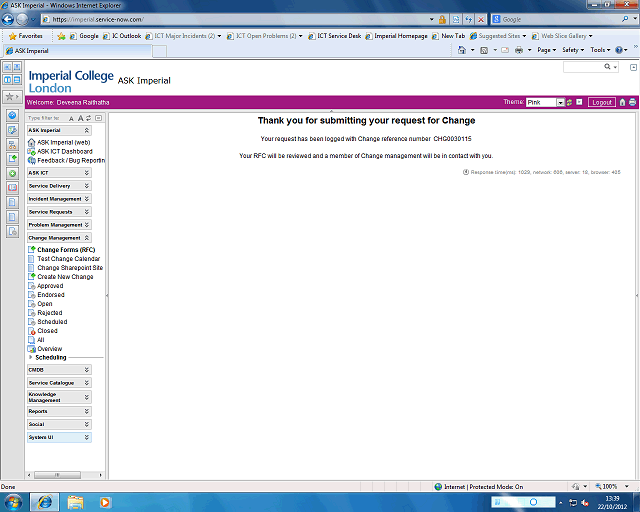Expand the Incident Management navigation section
Screen dimensions: 640x512
[87, 199]
